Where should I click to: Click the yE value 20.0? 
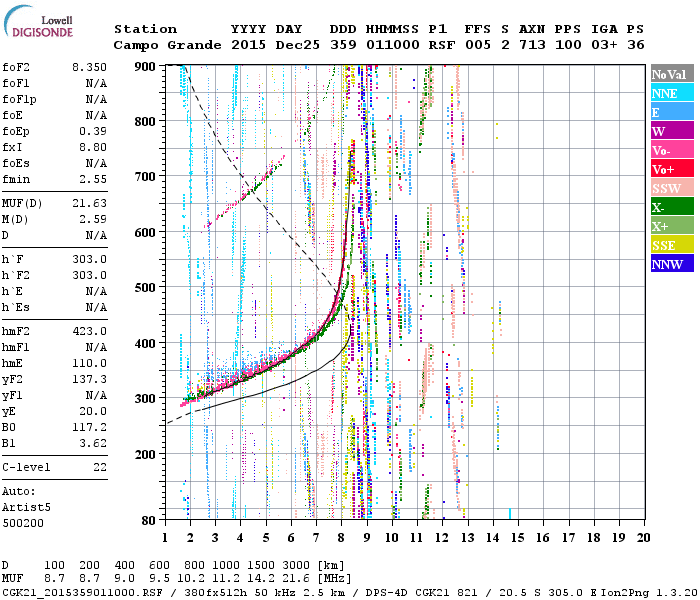coord(93,412)
